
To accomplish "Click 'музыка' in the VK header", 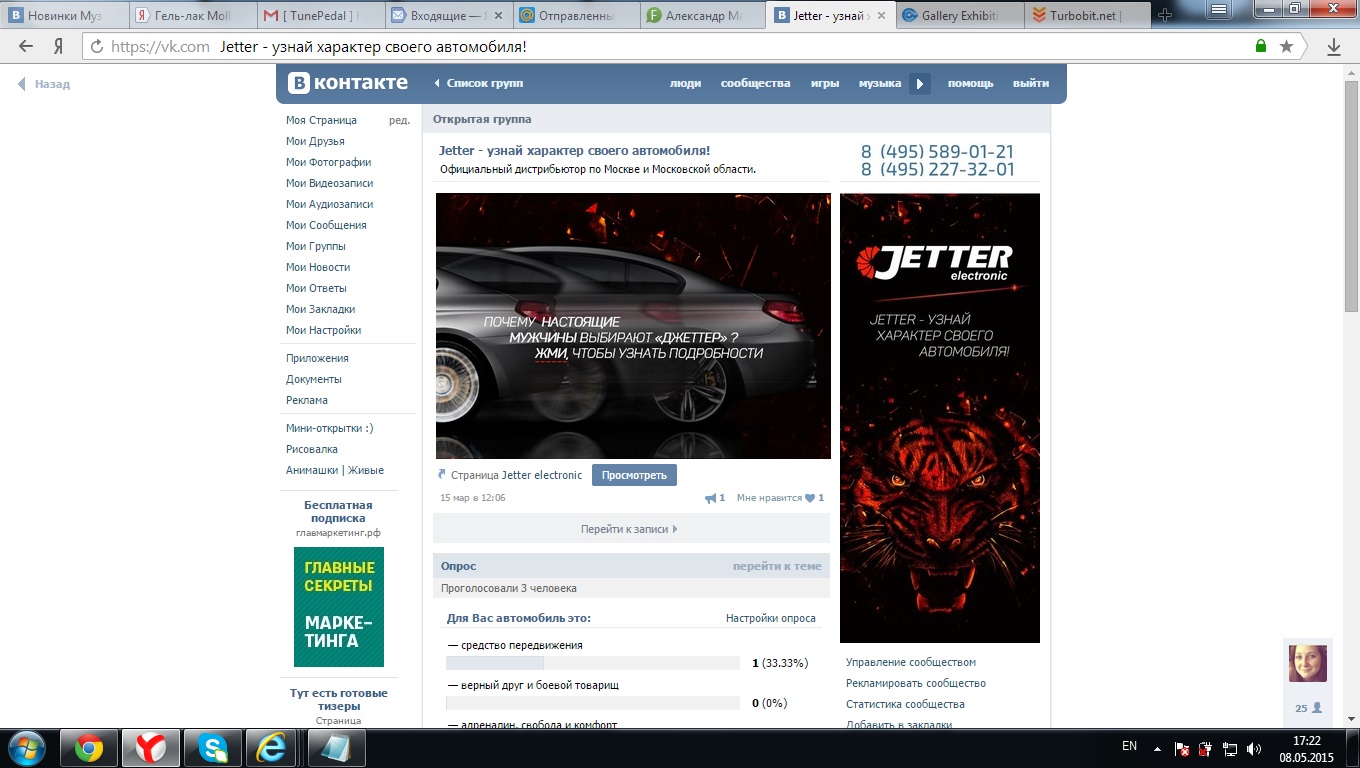I will point(880,84).
